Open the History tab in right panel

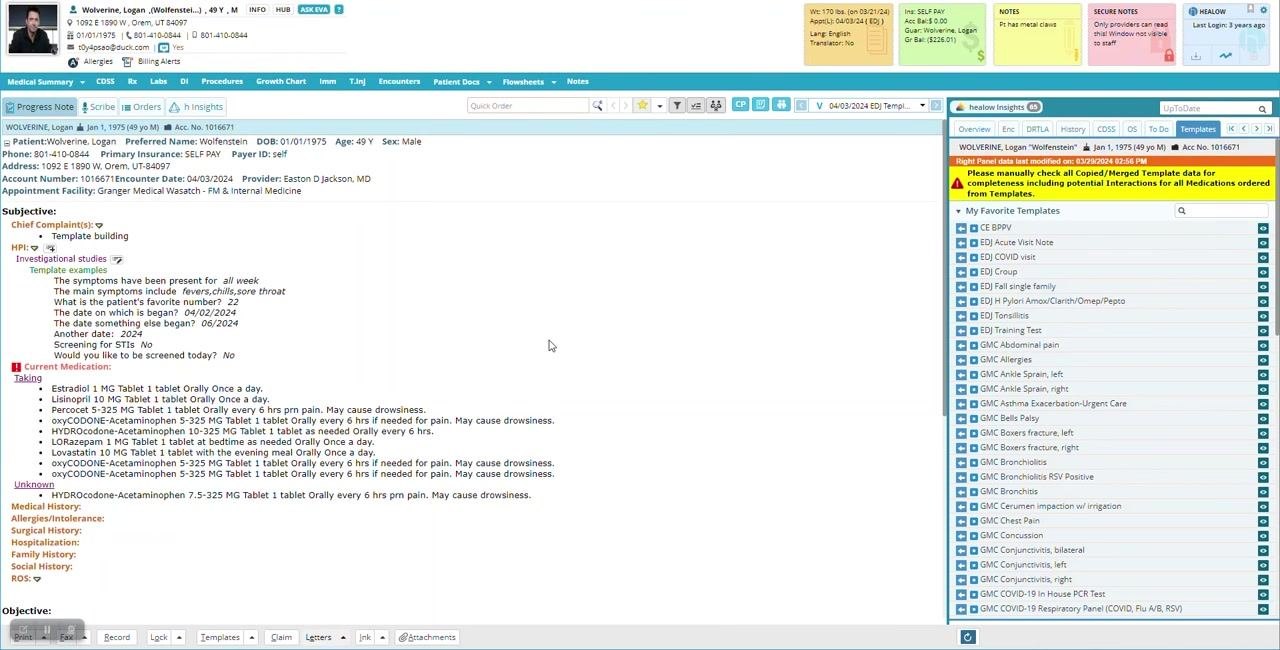[1073, 129]
